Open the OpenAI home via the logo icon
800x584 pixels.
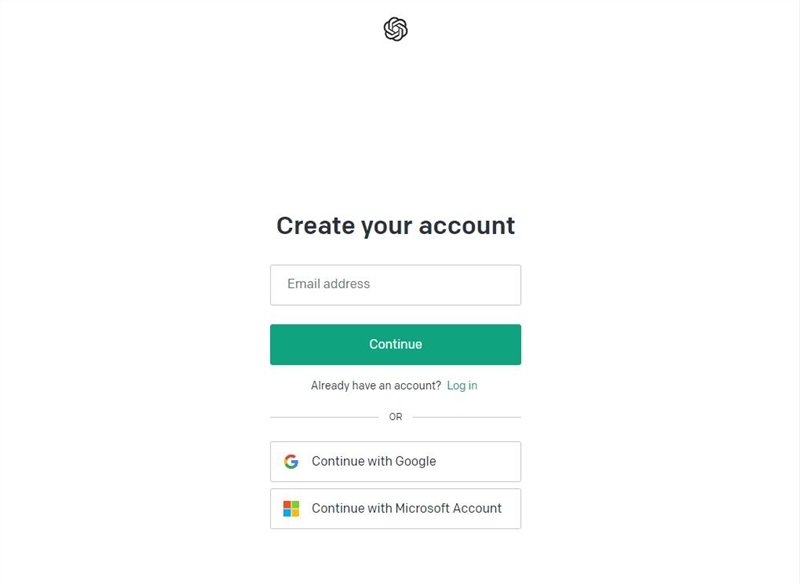coord(394,29)
